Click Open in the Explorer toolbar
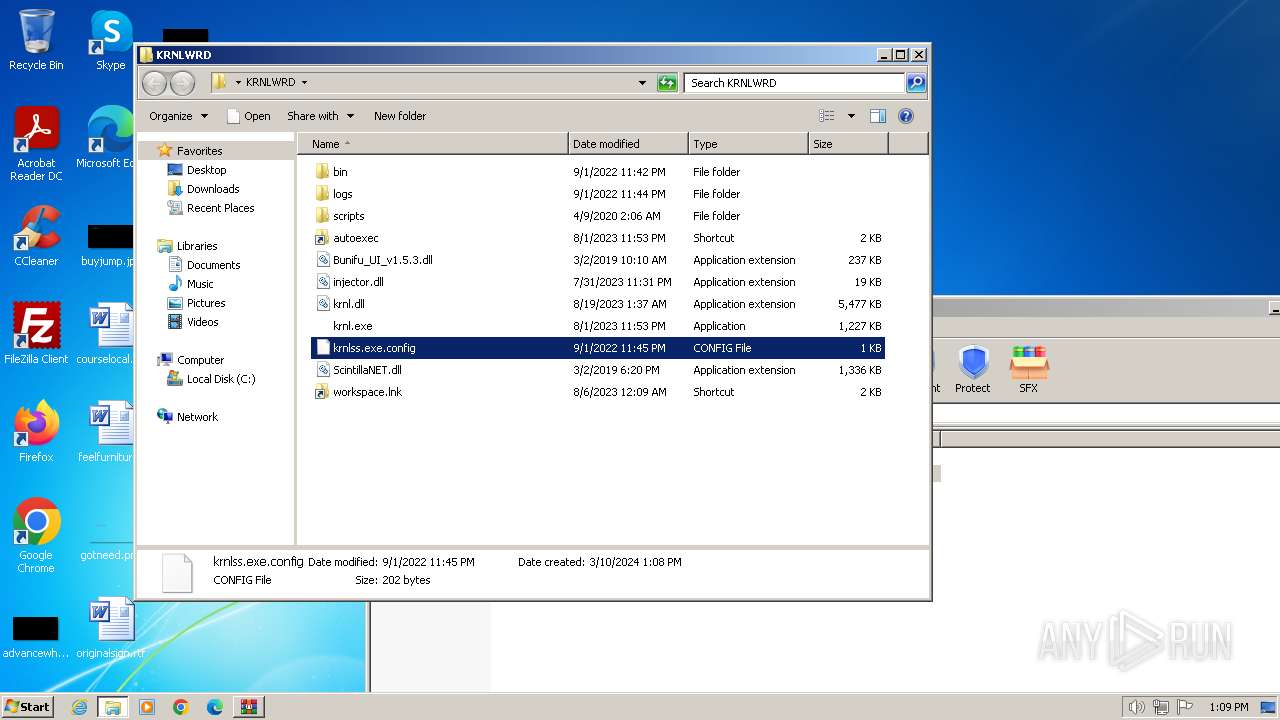Screen dimensions: 1280x720 coord(249,116)
